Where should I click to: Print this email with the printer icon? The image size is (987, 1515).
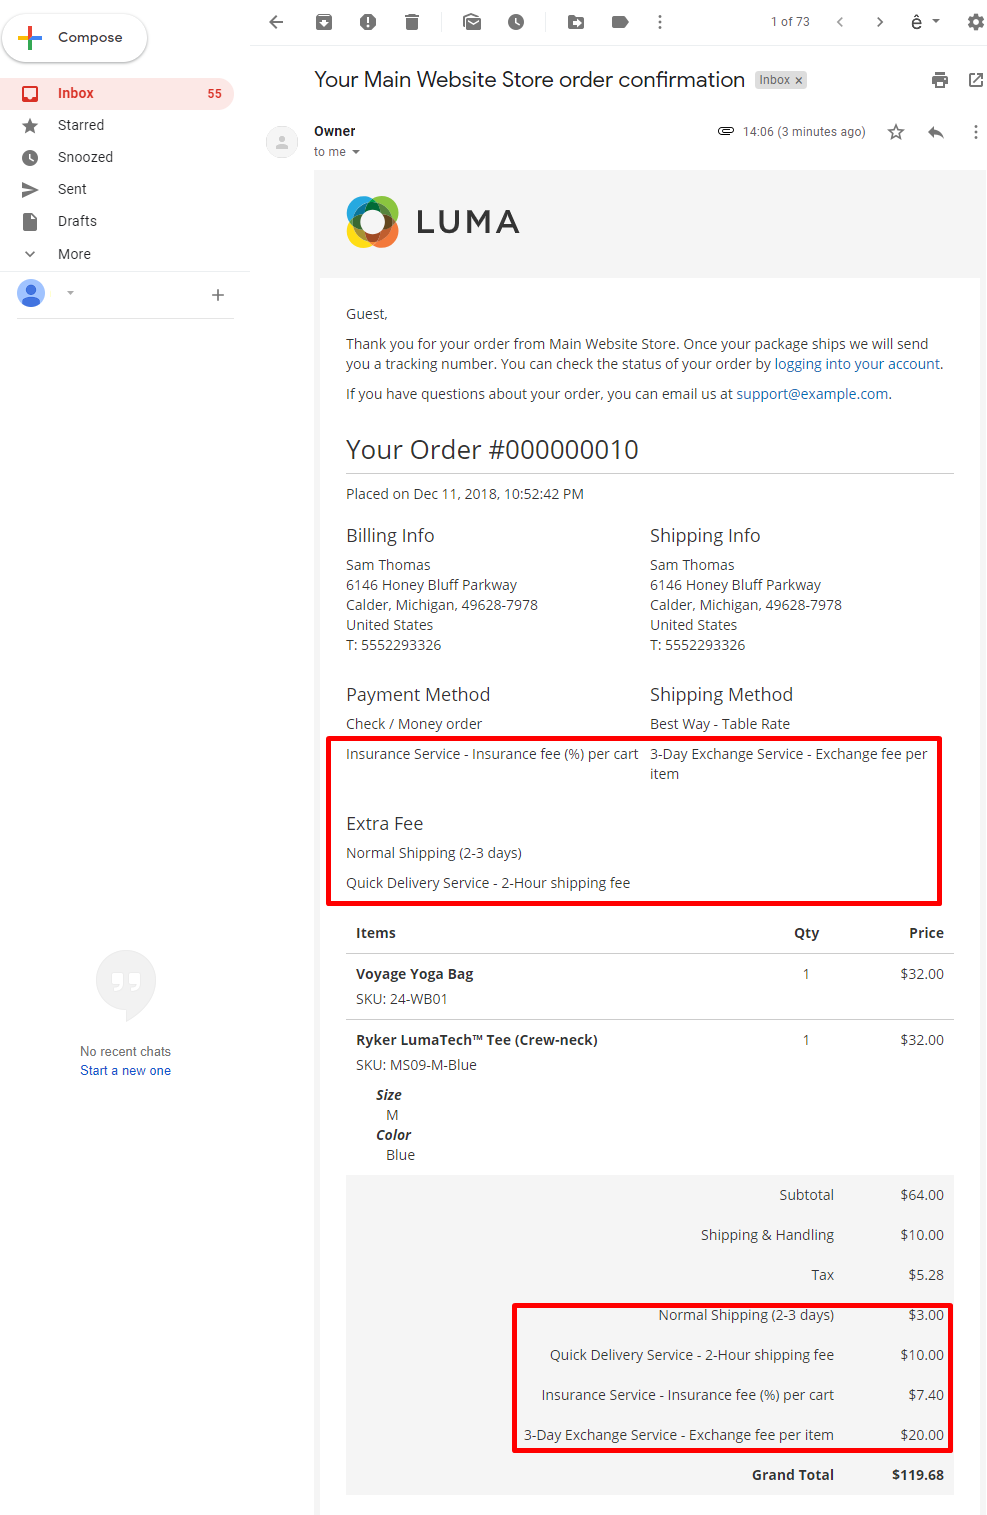tap(940, 80)
